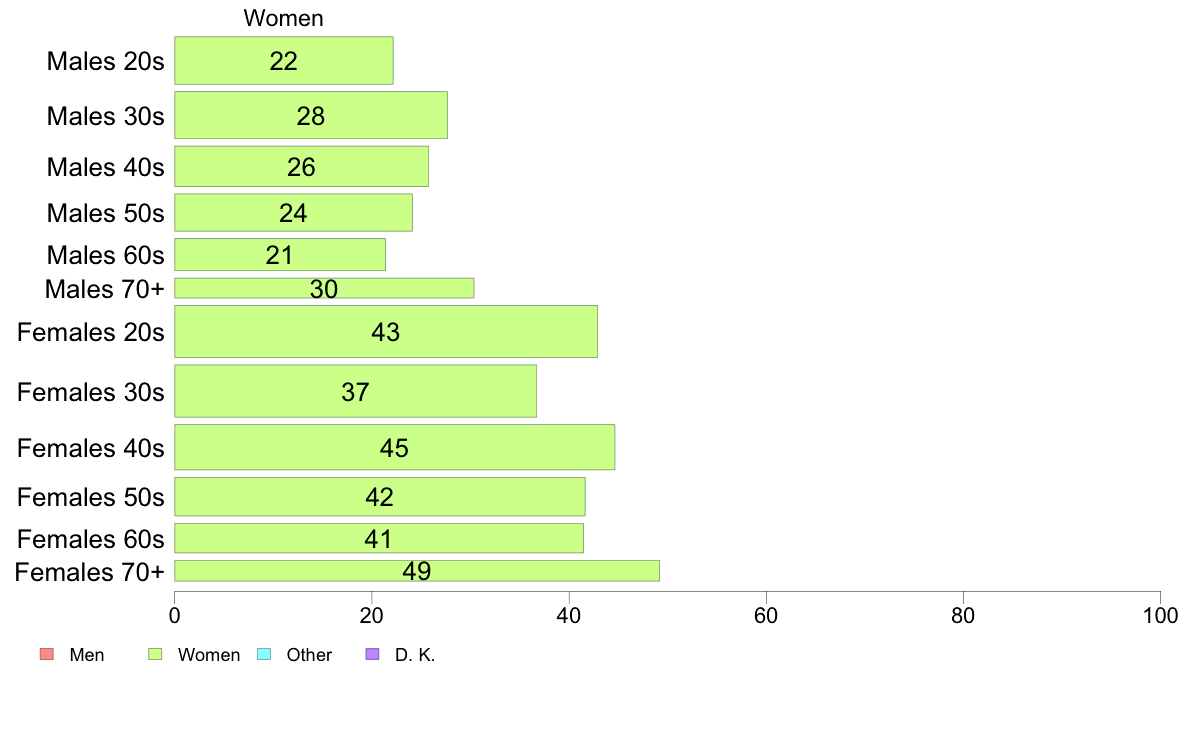Click the Females 20s bar showing 43
The height and width of the screenshot is (736, 1188).
pos(386,331)
